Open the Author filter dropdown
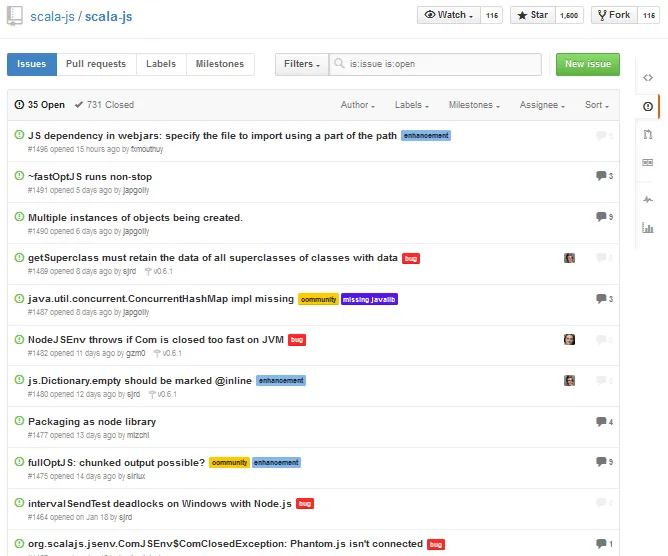Viewport: 668px width, 556px height. coord(357,105)
